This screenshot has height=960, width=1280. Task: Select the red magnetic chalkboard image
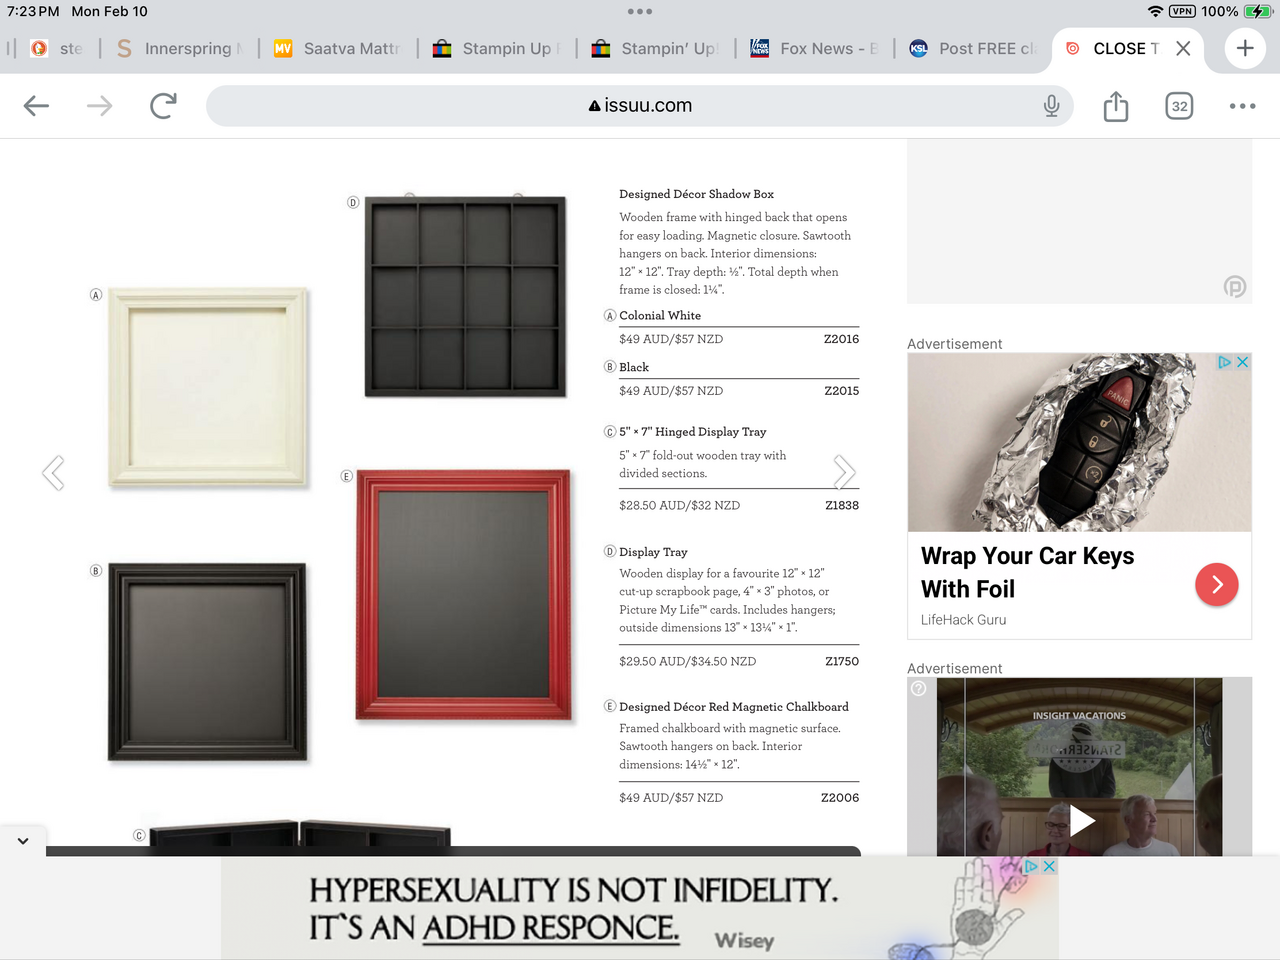(464, 594)
